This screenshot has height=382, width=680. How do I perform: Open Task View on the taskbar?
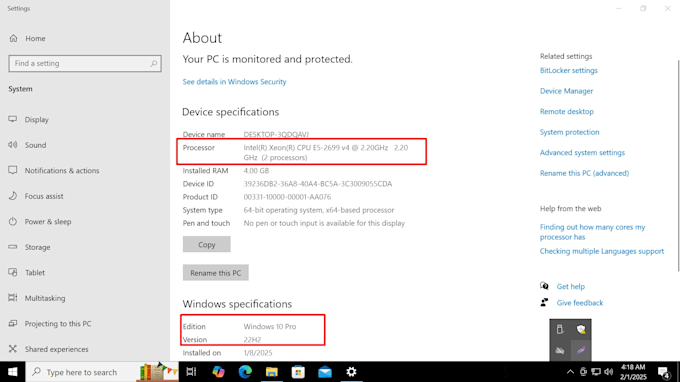click(x=191, y=372)
